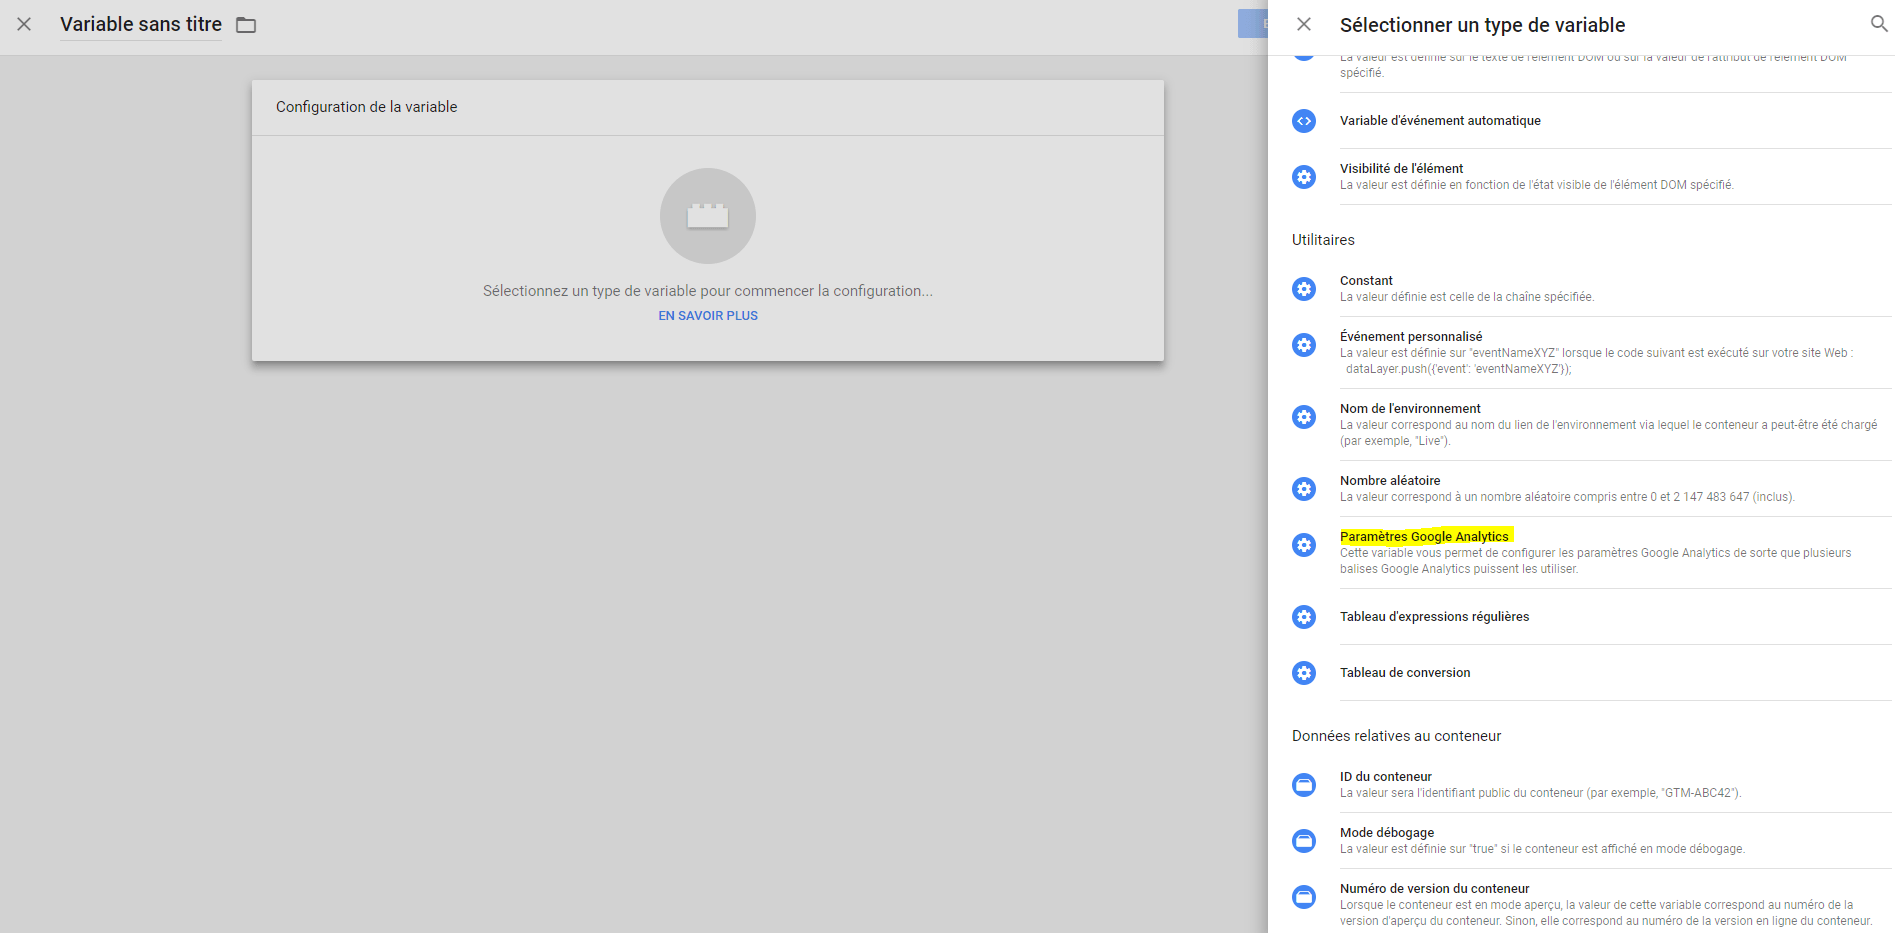Click the ID du conteneur icon
Screen dimensions: 1895x933
coord(1303,784)
